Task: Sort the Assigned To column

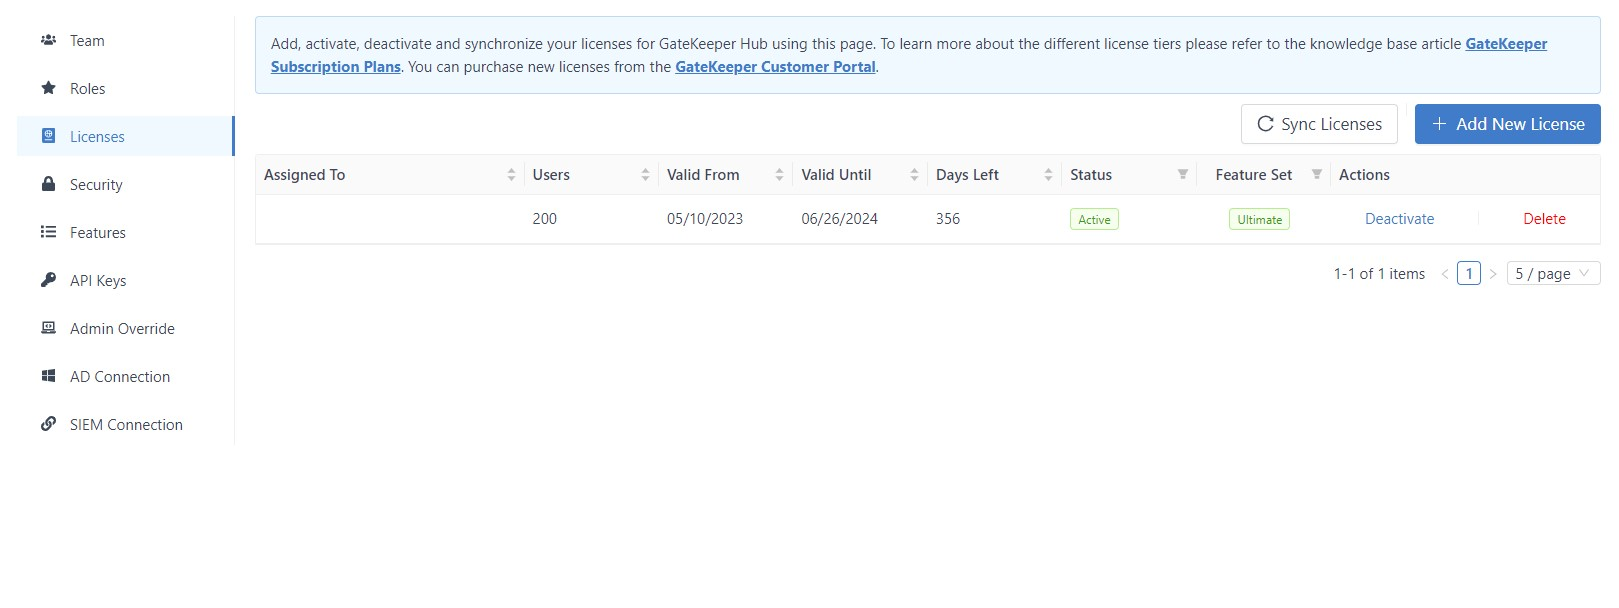Action: point(511,175)
